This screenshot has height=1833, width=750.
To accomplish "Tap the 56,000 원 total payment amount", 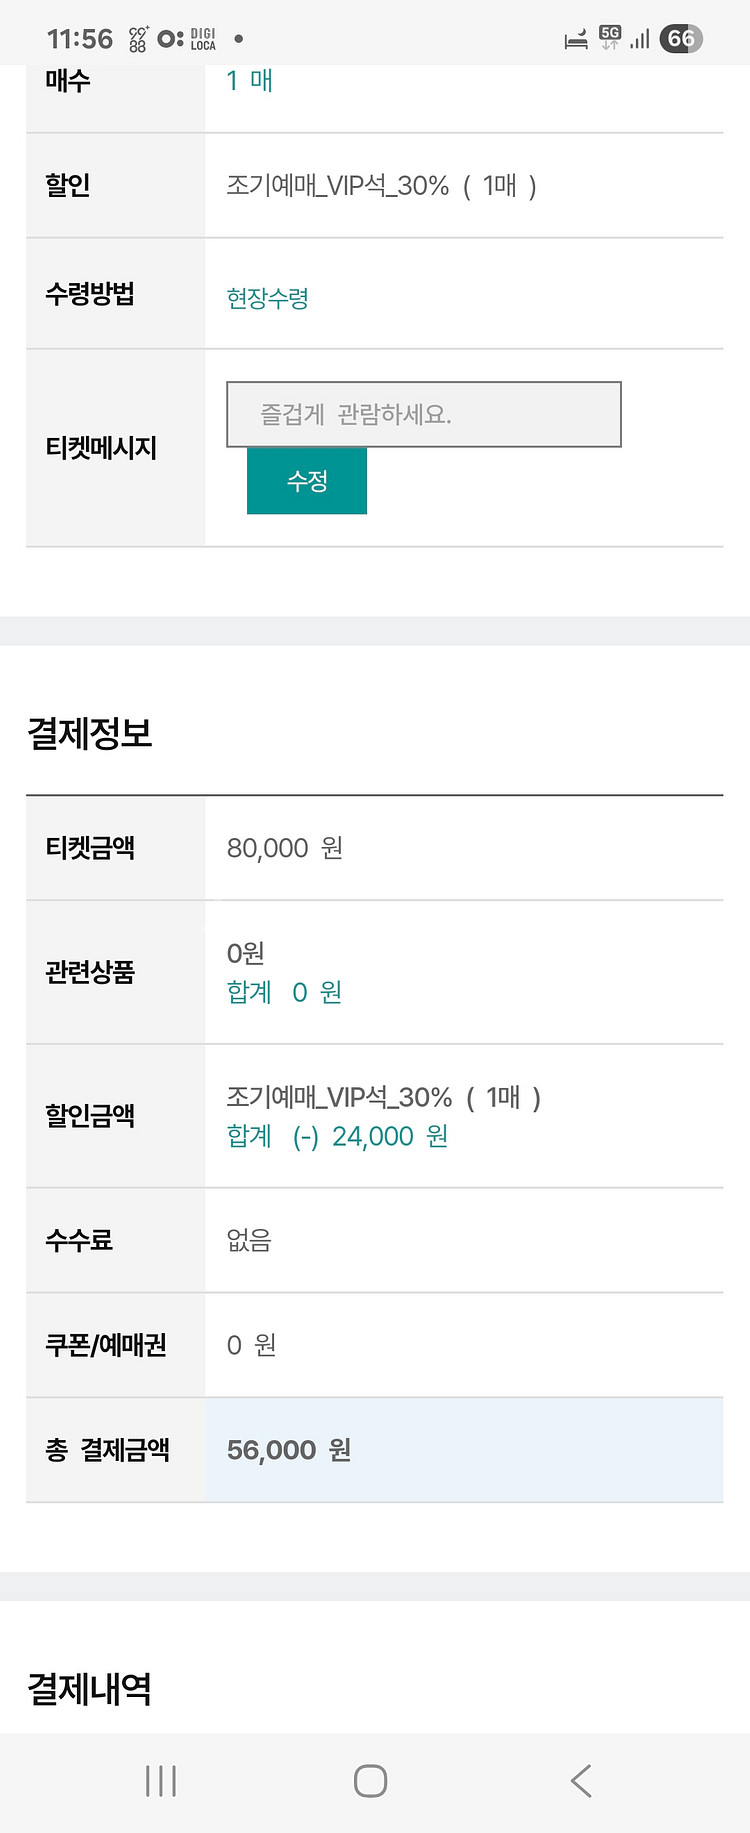I will [x=289, y=1450].
